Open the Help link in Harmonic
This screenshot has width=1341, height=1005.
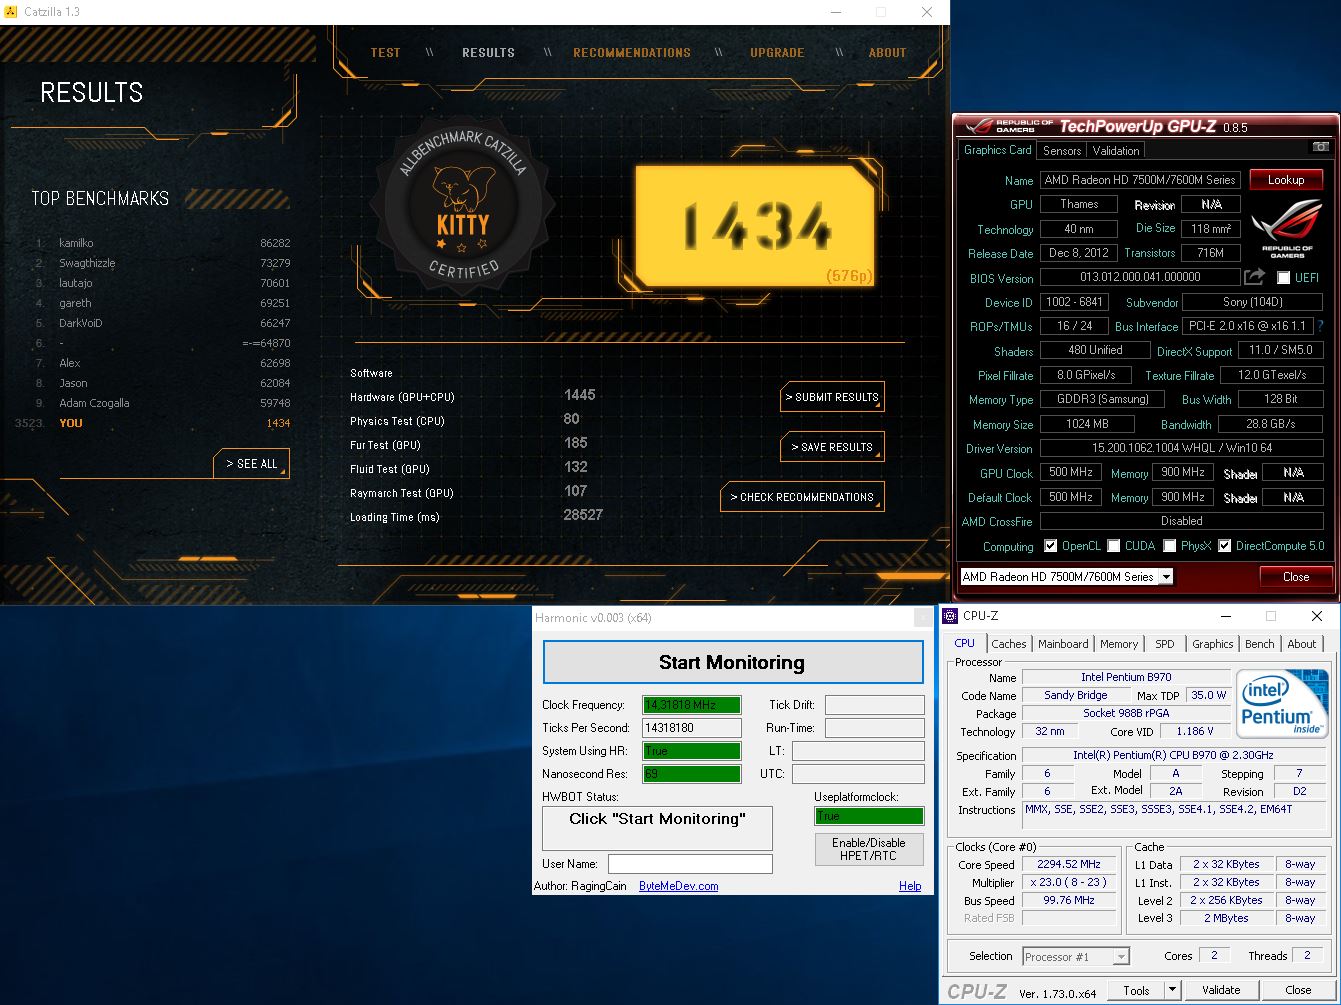coord(910,886)
